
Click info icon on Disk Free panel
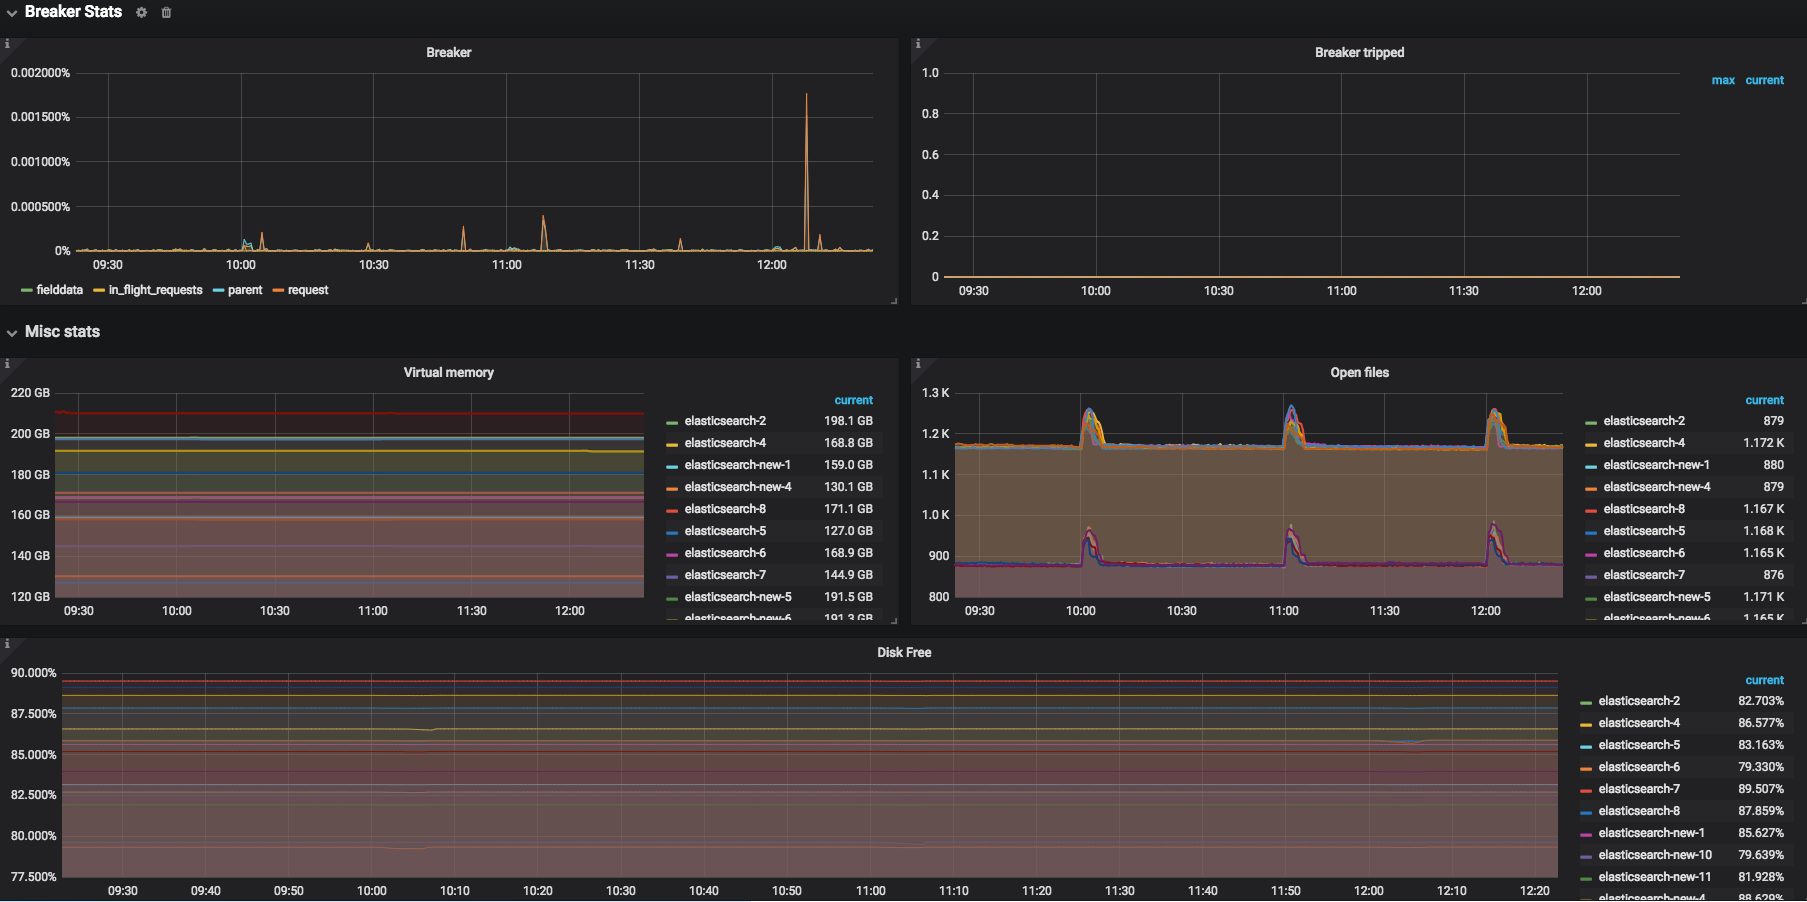pos(7,644)
